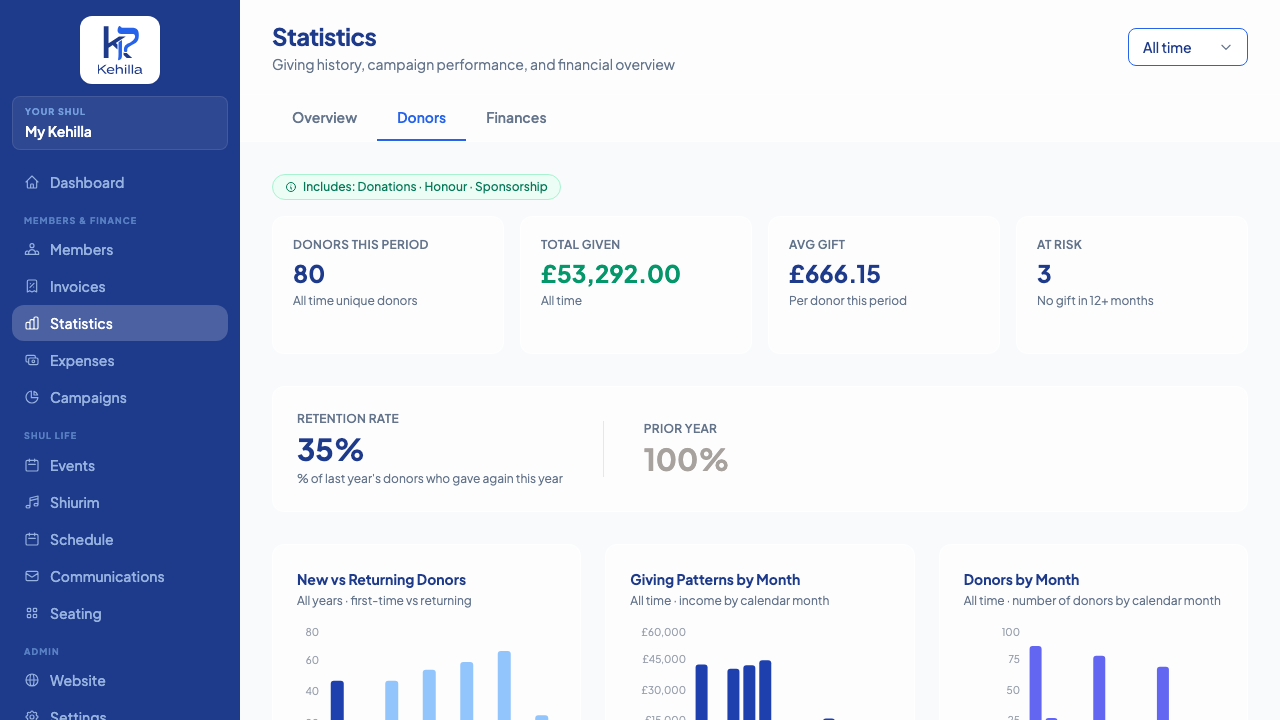Click the Kehilla logo in the sidebar
The height and width of the screenshot is (720, 1280).
tap(120, 50)
